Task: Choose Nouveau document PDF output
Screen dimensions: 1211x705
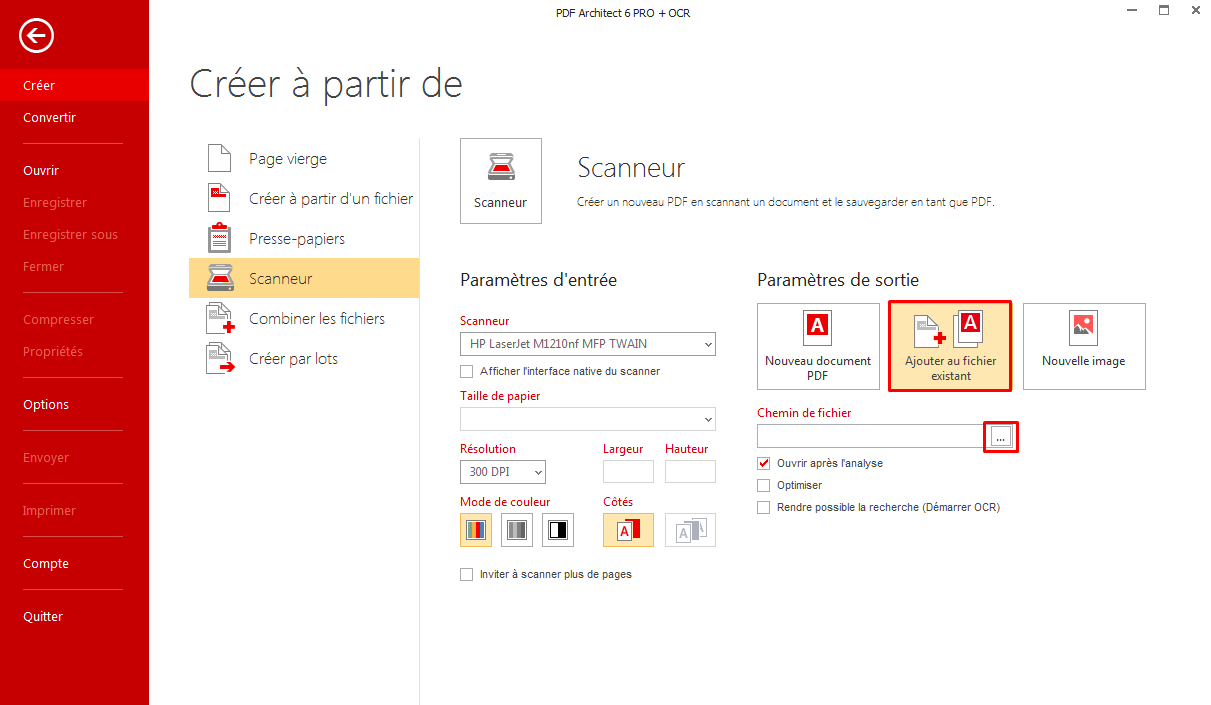Action: (818, 347)
